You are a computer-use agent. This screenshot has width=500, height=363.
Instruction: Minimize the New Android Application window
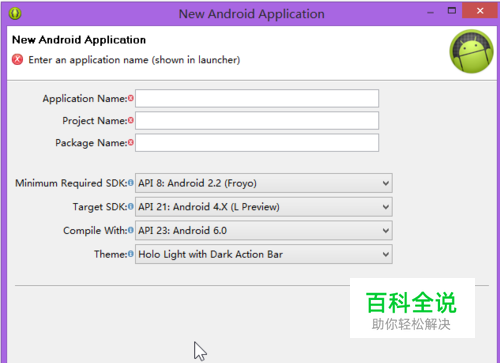[431, 13]
